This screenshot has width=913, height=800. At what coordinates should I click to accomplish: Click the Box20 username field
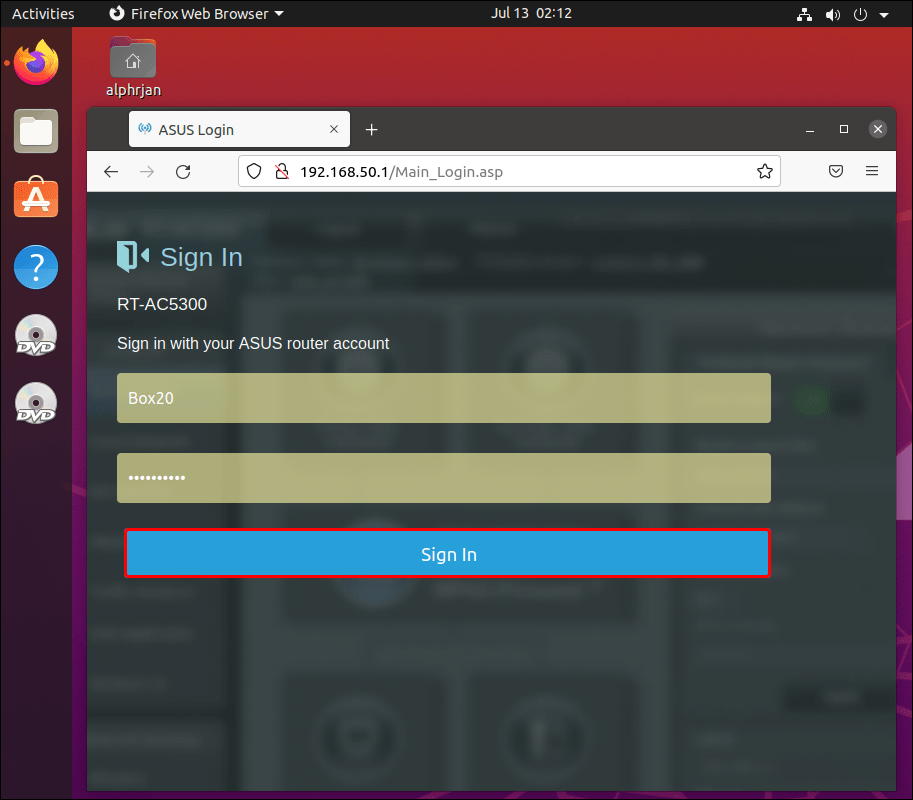click(444, 398)
